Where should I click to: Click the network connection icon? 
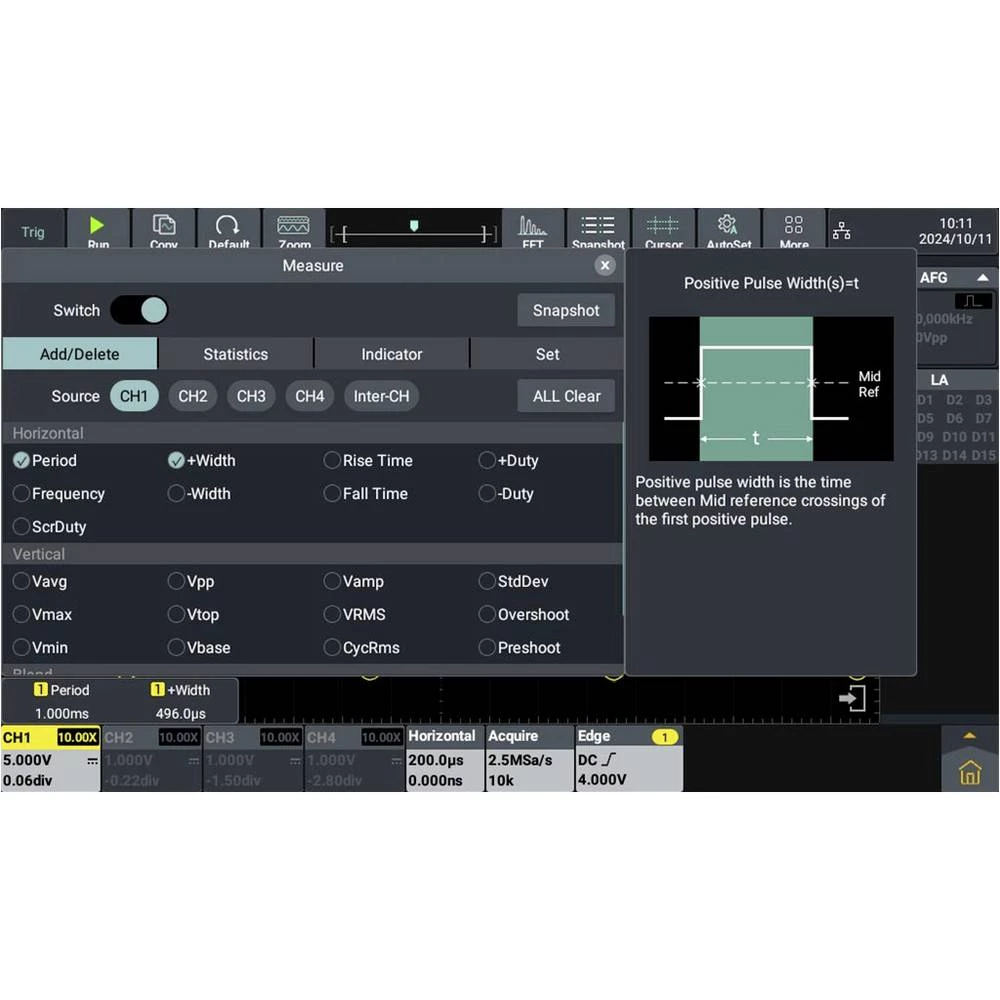pos(842,232)
